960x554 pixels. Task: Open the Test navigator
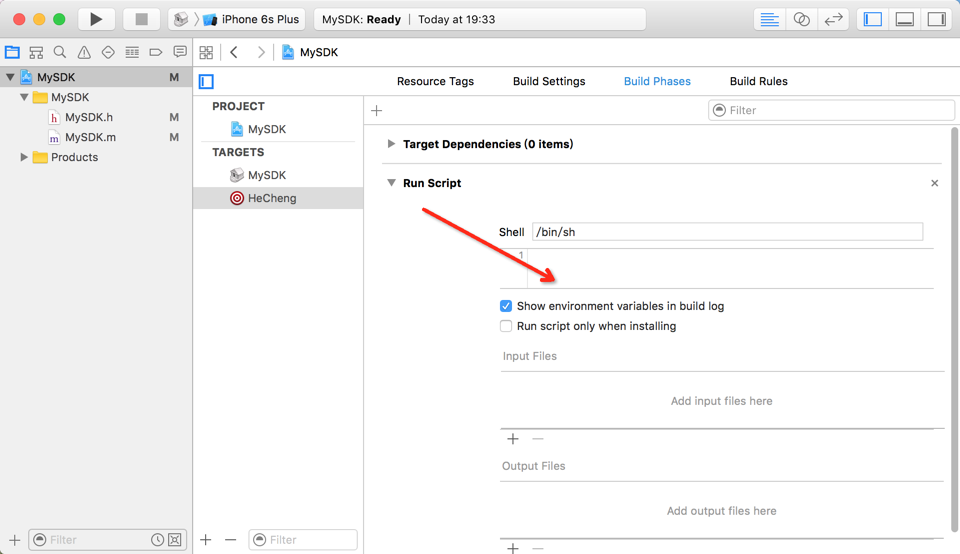(x=108, y=52)
